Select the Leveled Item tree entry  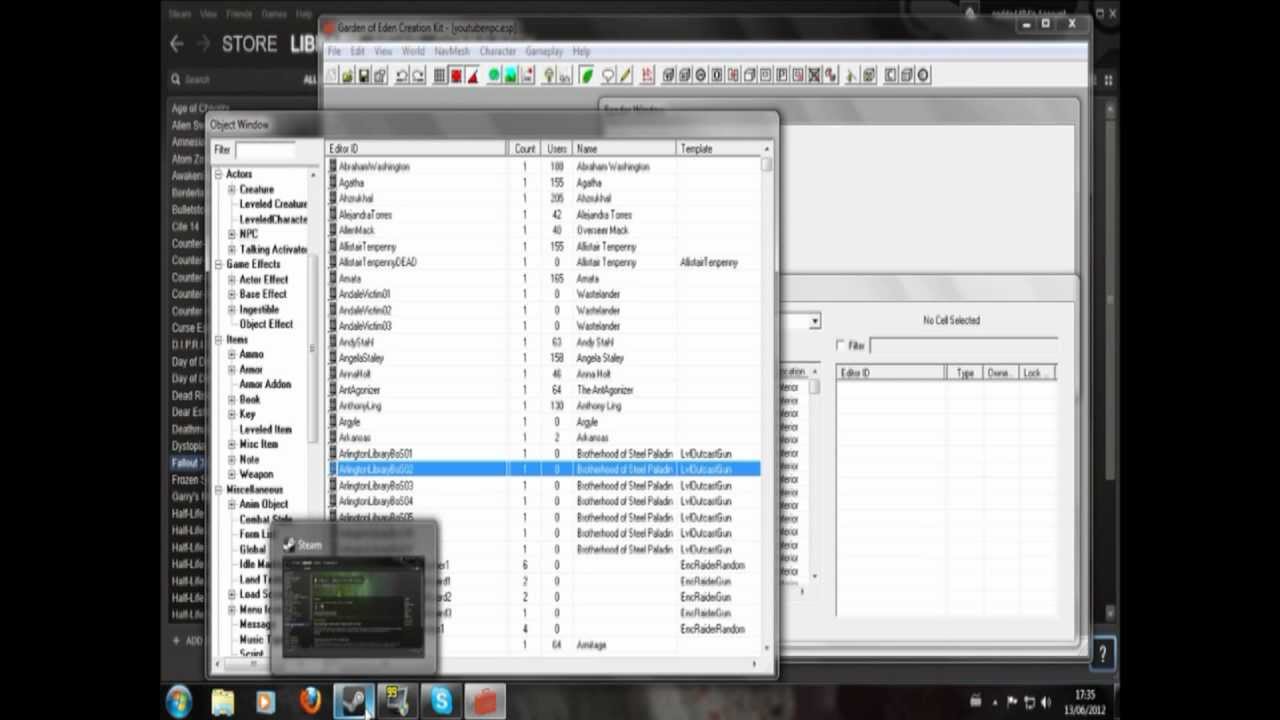coord(265,429)
